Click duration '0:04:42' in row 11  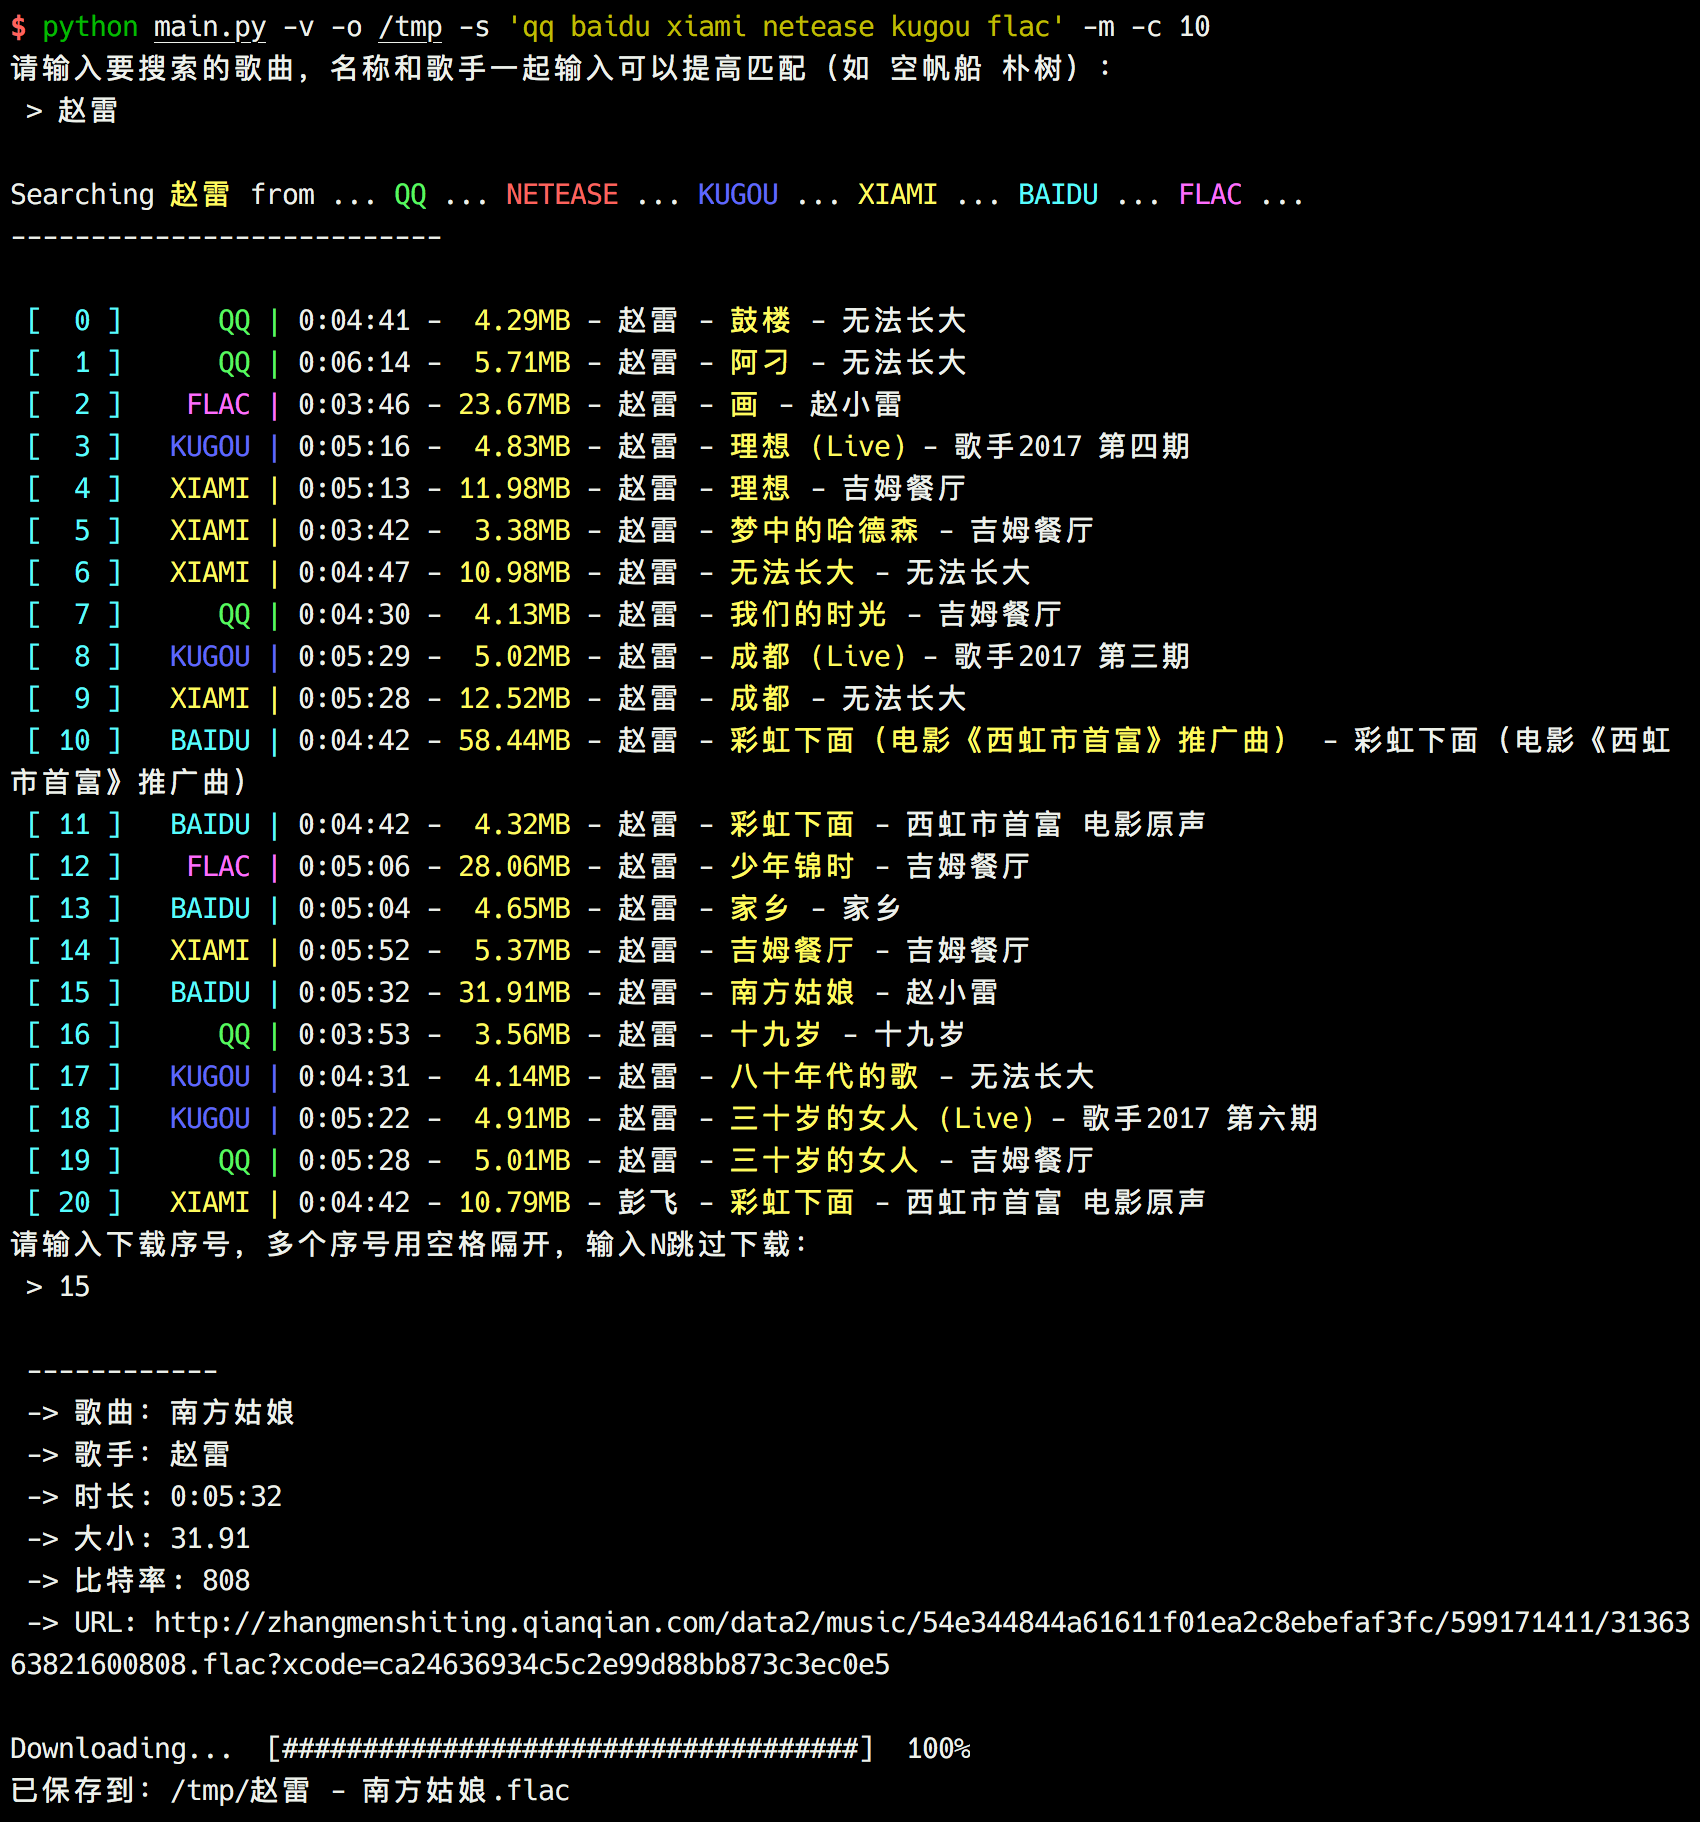pos(354,824)
